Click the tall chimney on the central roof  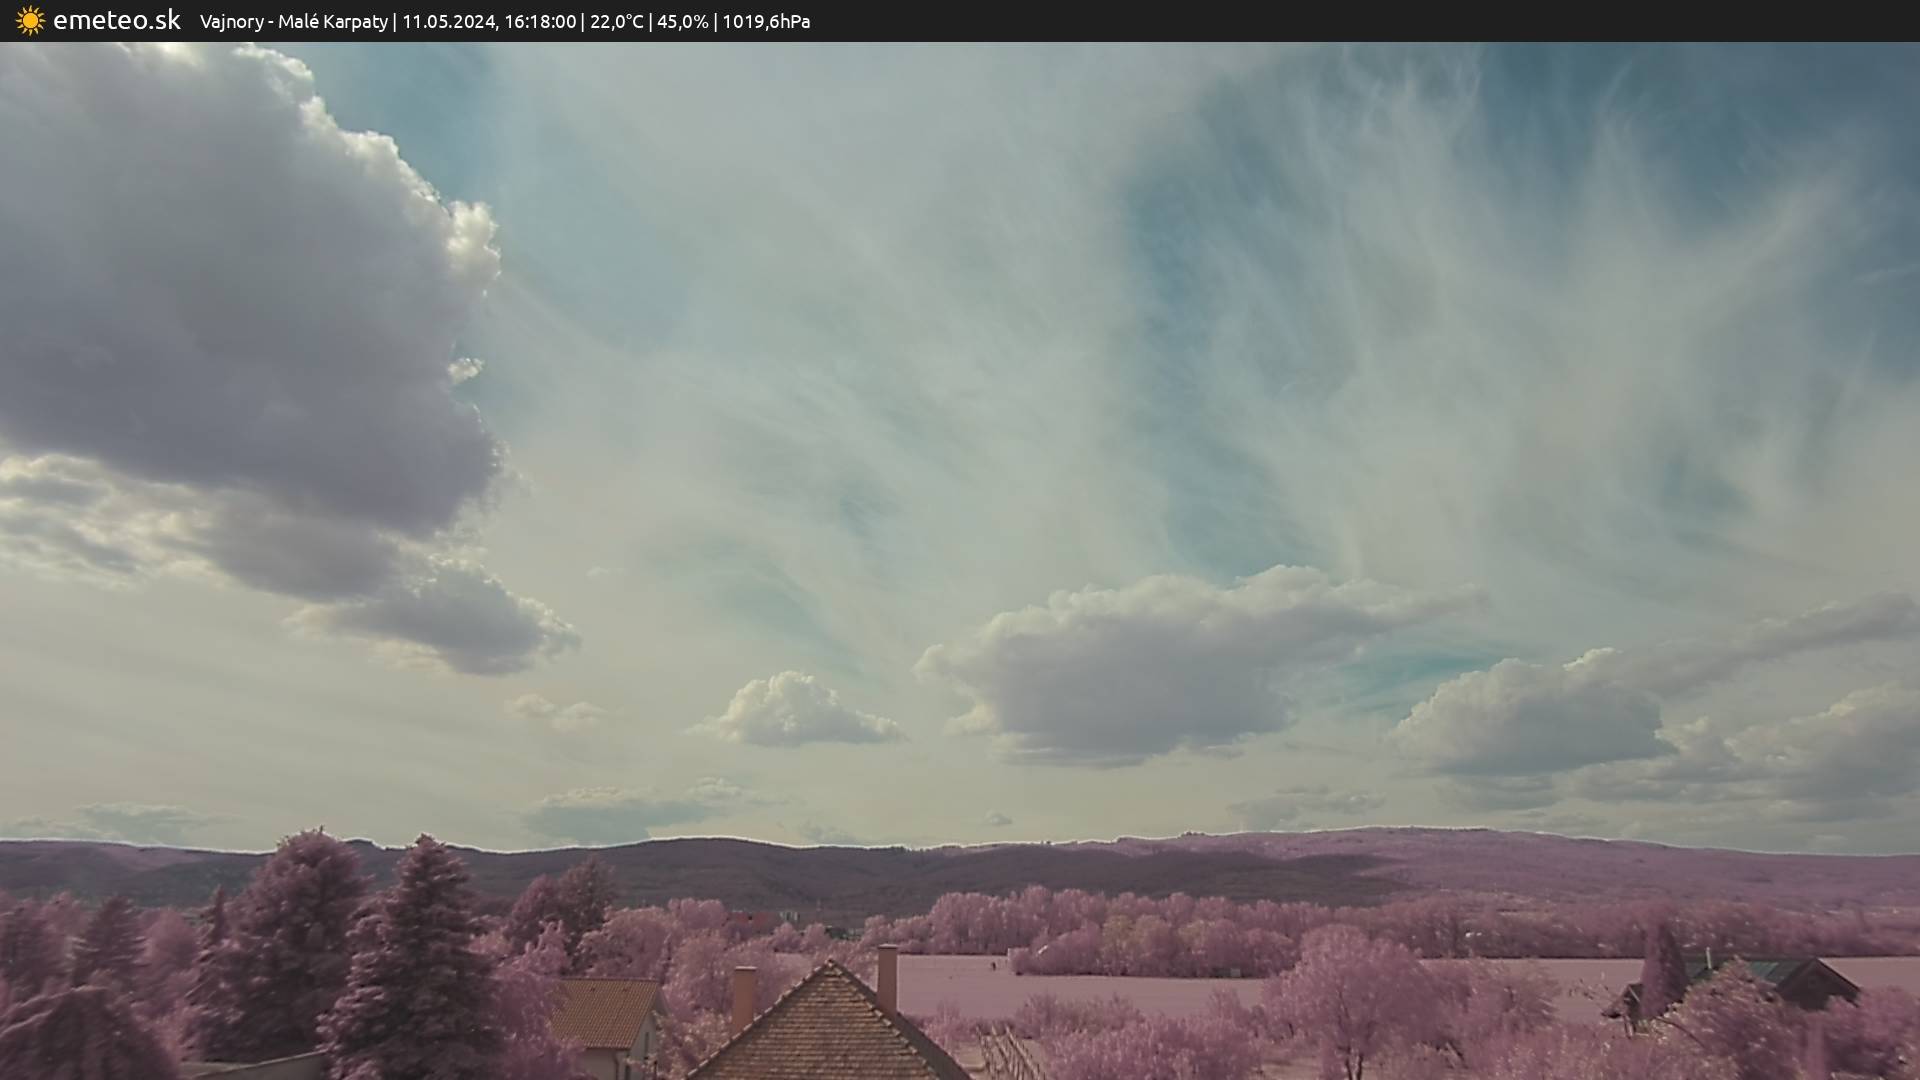click(887, 976)
